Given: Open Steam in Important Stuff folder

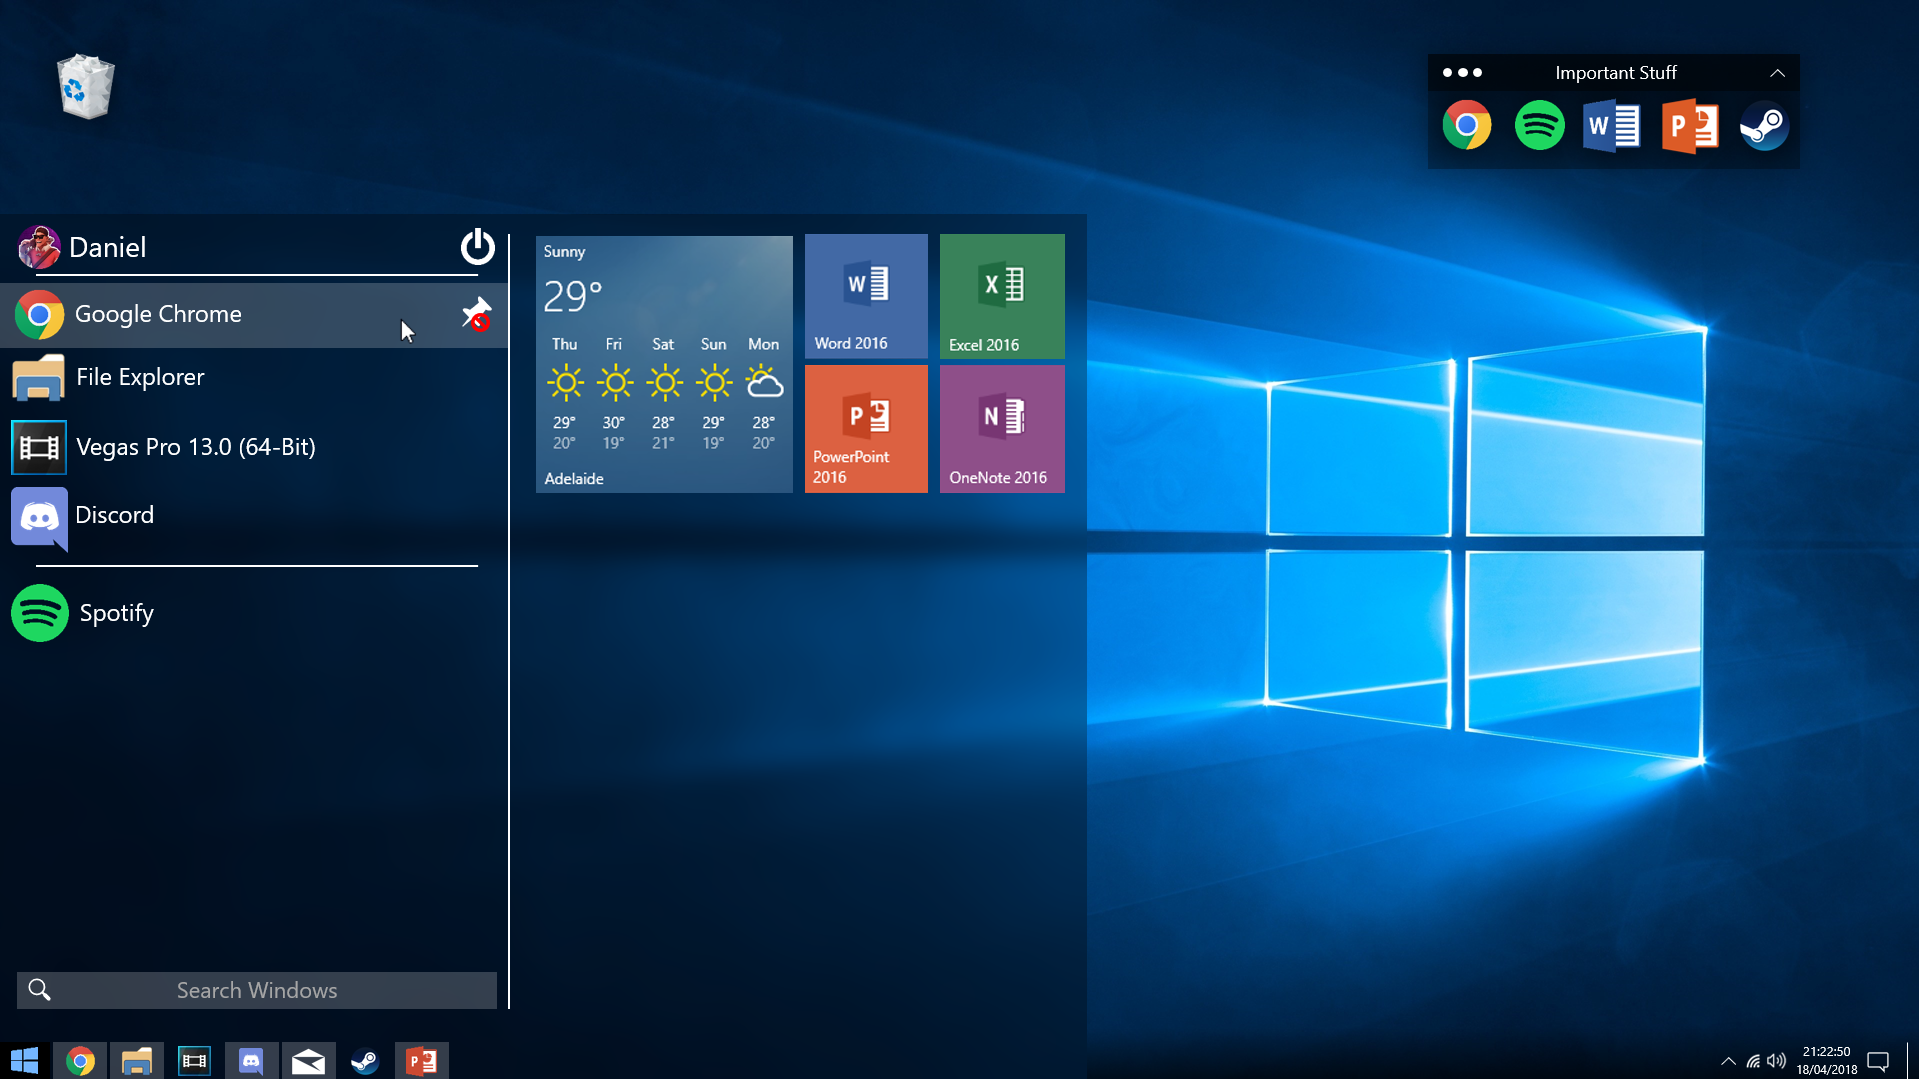Looking at the screenshot, I should (1764, 126).
